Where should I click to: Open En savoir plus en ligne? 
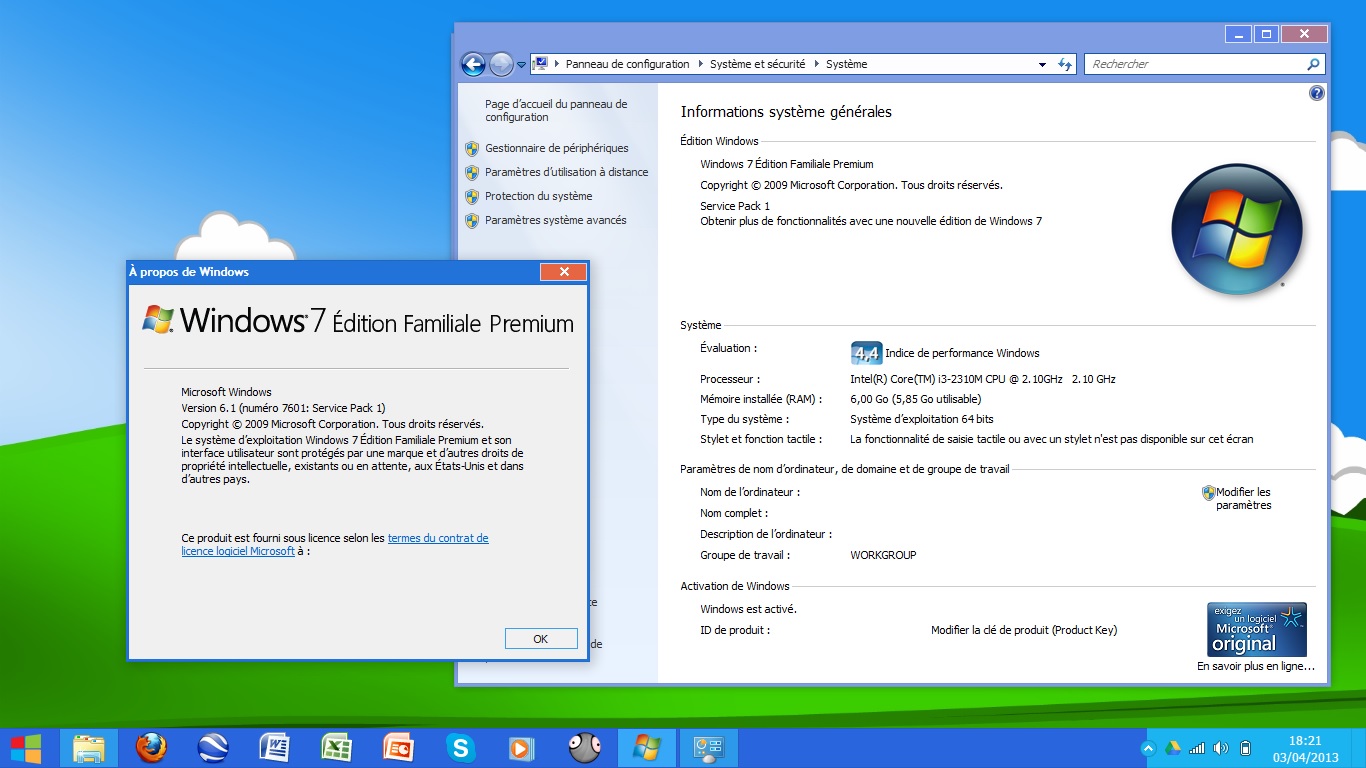click(1256, 666)
